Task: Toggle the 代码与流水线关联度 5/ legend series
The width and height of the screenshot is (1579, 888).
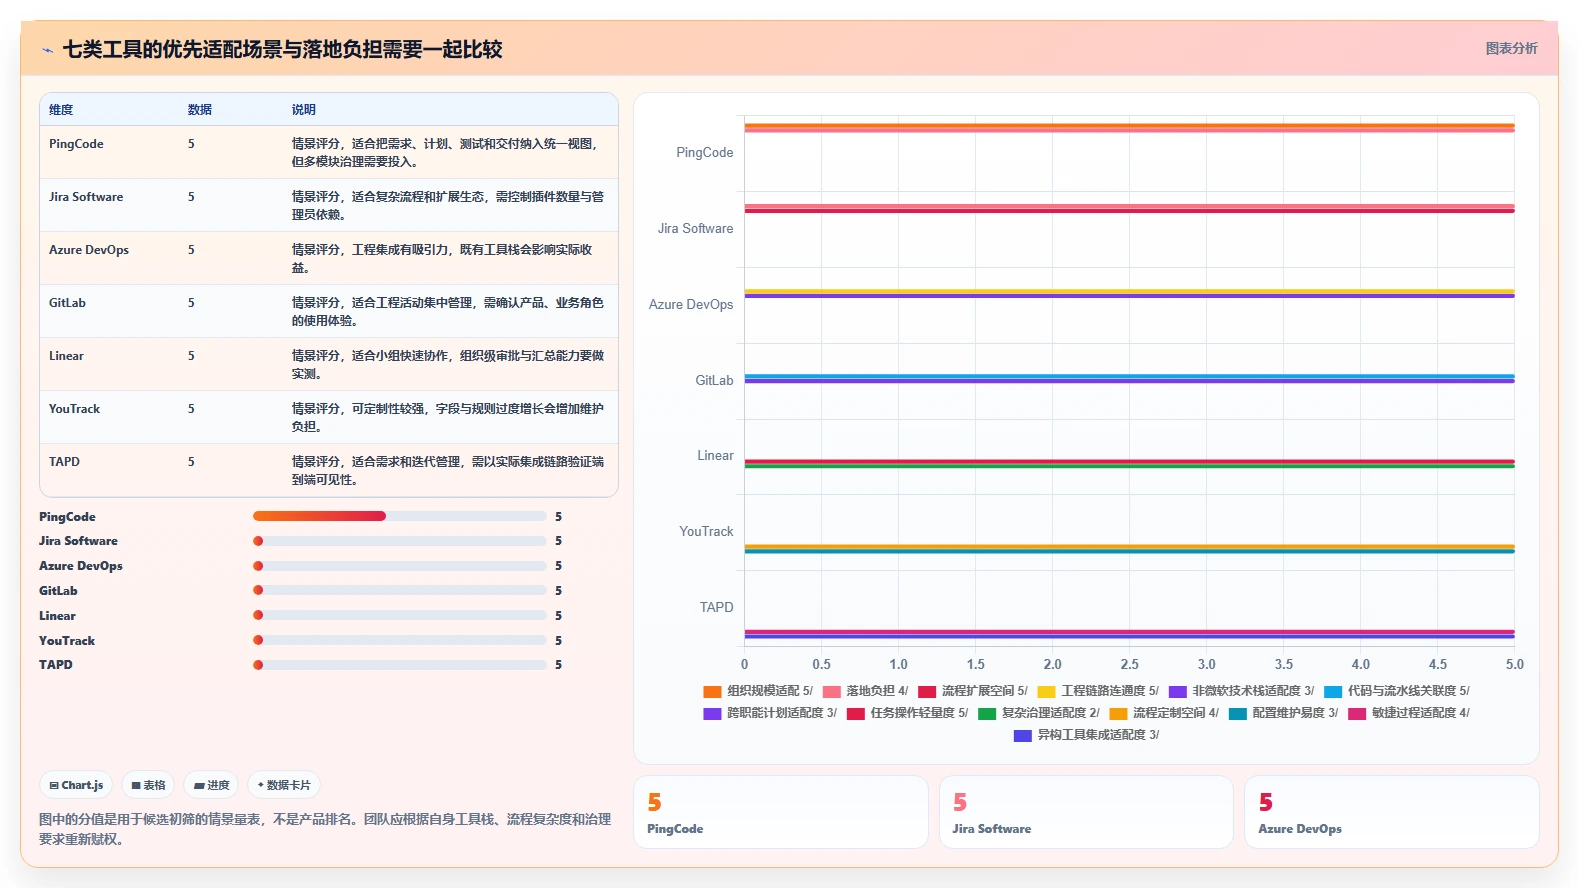Action: click(x=1397, y=691)
